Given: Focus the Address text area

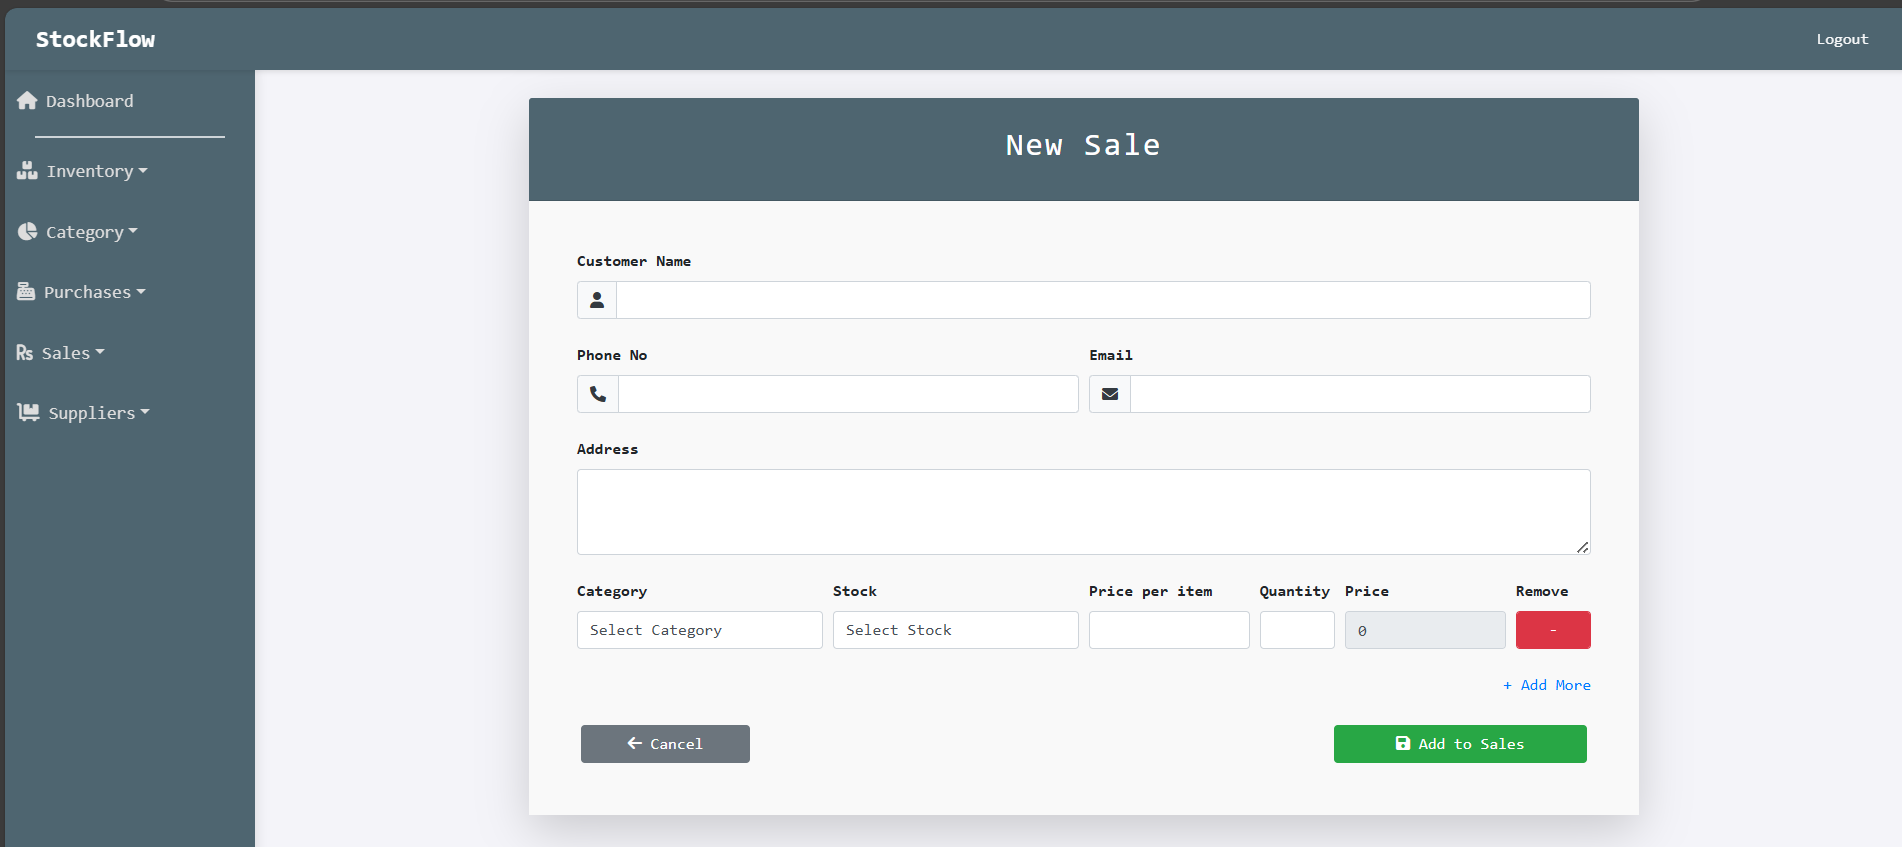Looking at the screenshot, I should point(1083,512).
